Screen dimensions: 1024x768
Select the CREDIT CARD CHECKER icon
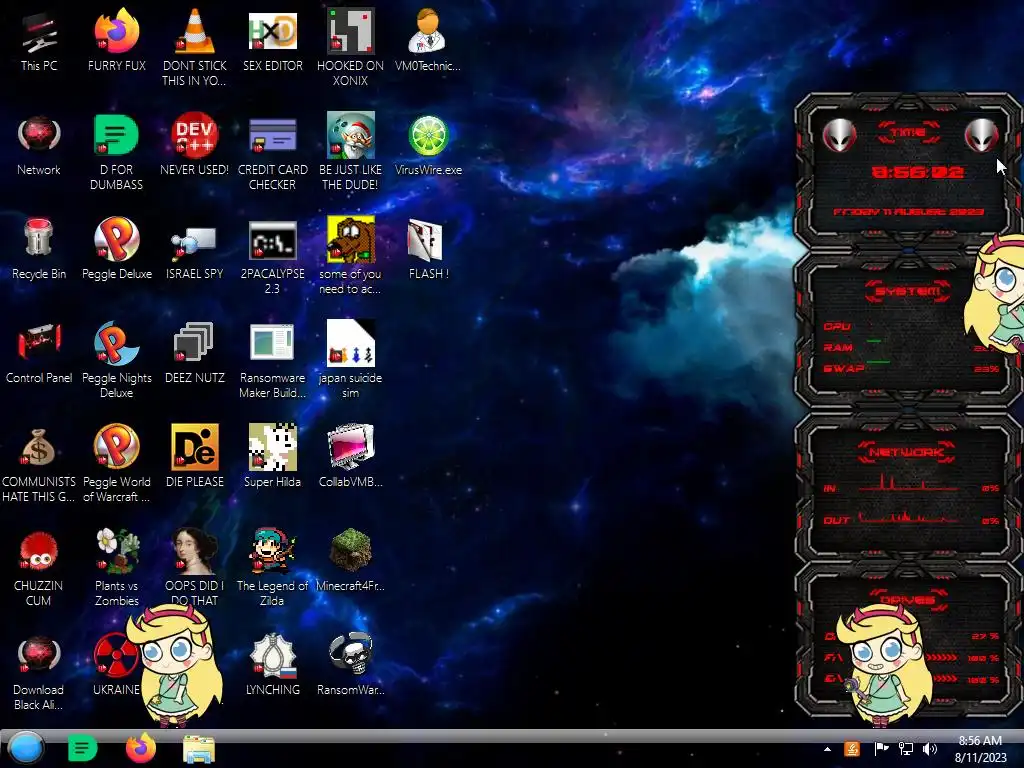pos(272,152)
